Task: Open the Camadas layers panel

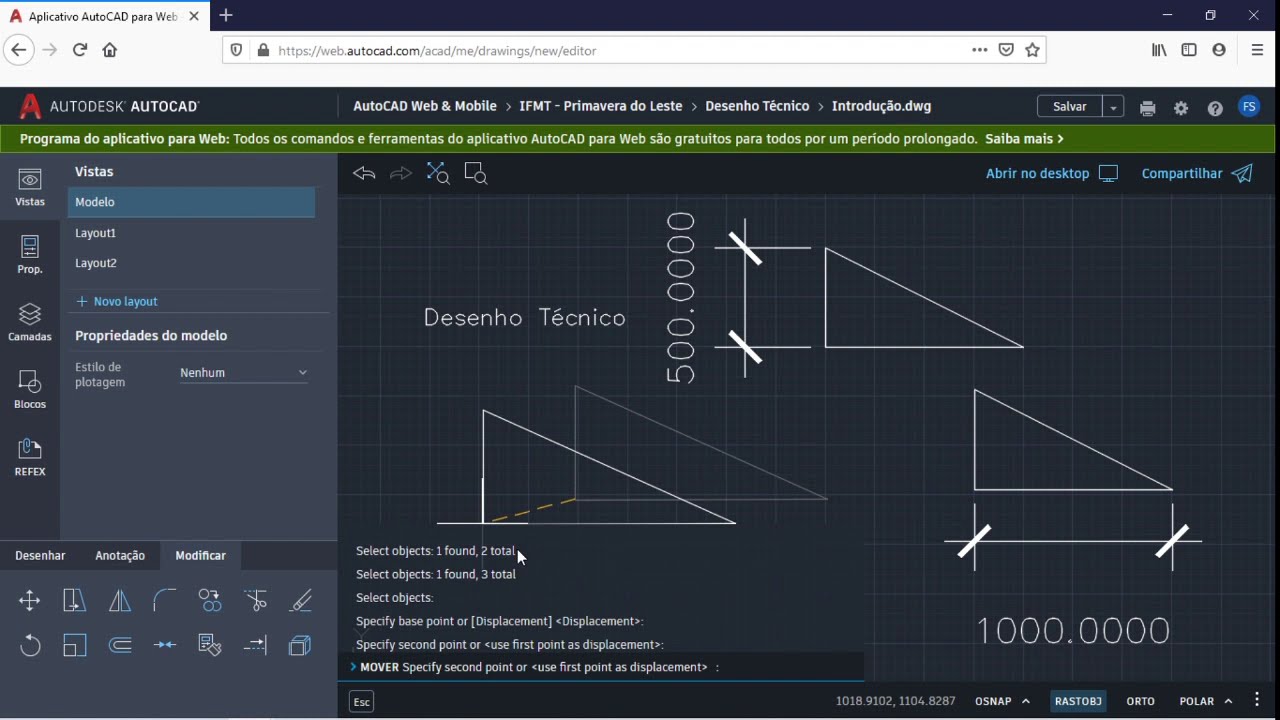Action: [30, 322]
